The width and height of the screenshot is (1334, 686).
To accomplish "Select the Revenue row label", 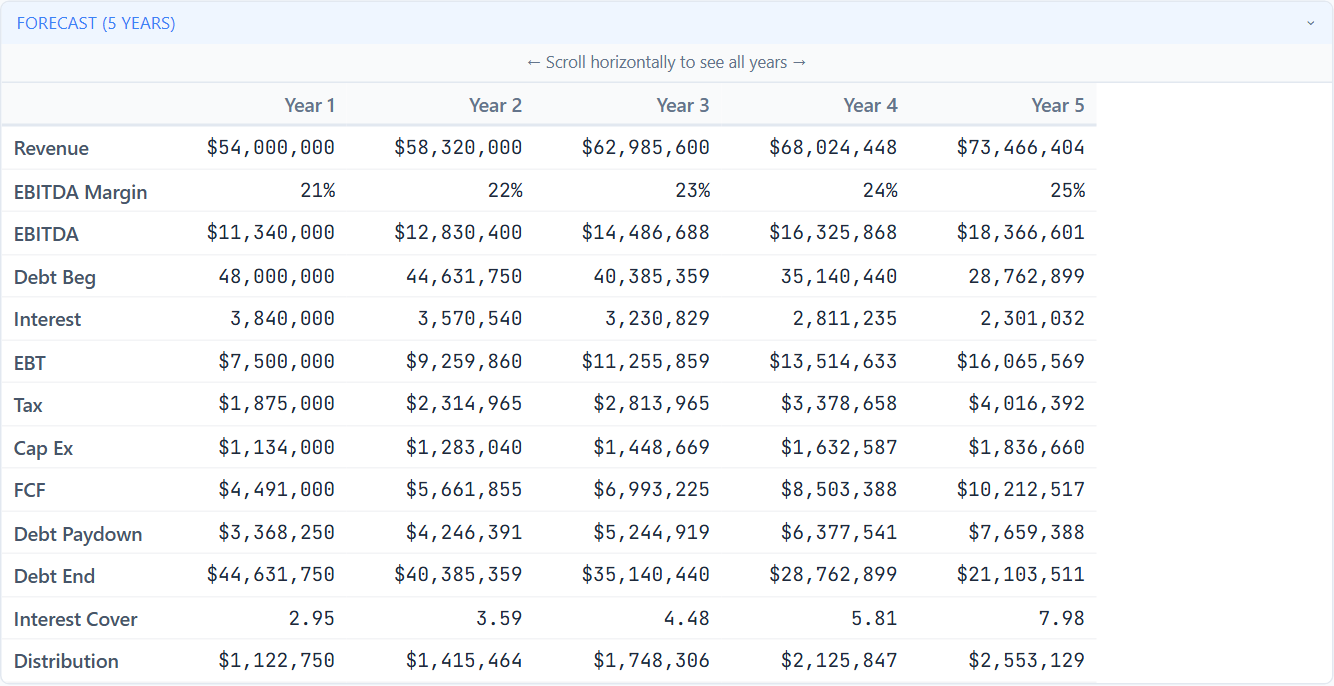I will 51,148.
